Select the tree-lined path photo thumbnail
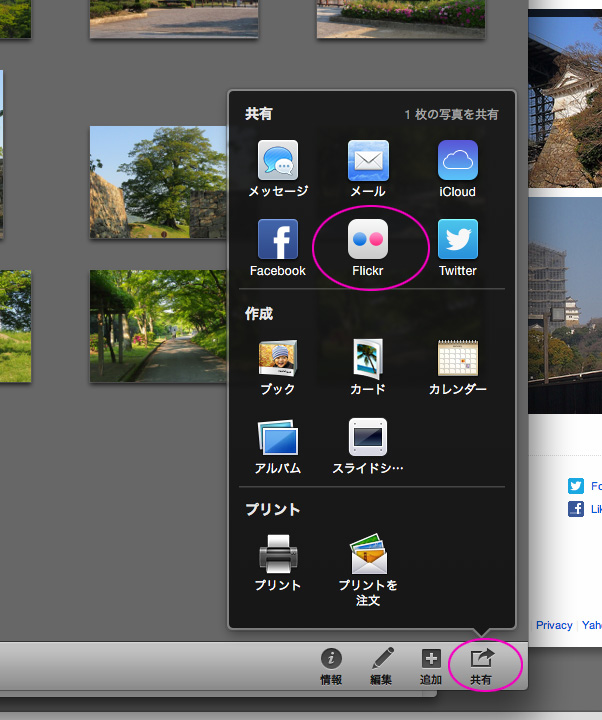This screenshot has height=720, width=602. pyautogui.click(x=159, y=326)
